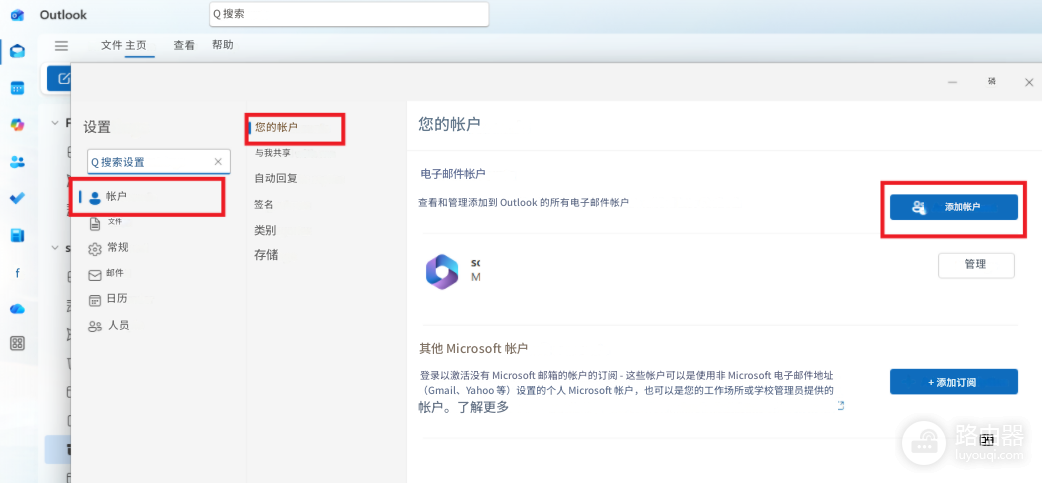Image resolution: width=1042 pixels, height=483 pixels.
Task: Open the 文件 ribbon tab
Action: (112, 45)
